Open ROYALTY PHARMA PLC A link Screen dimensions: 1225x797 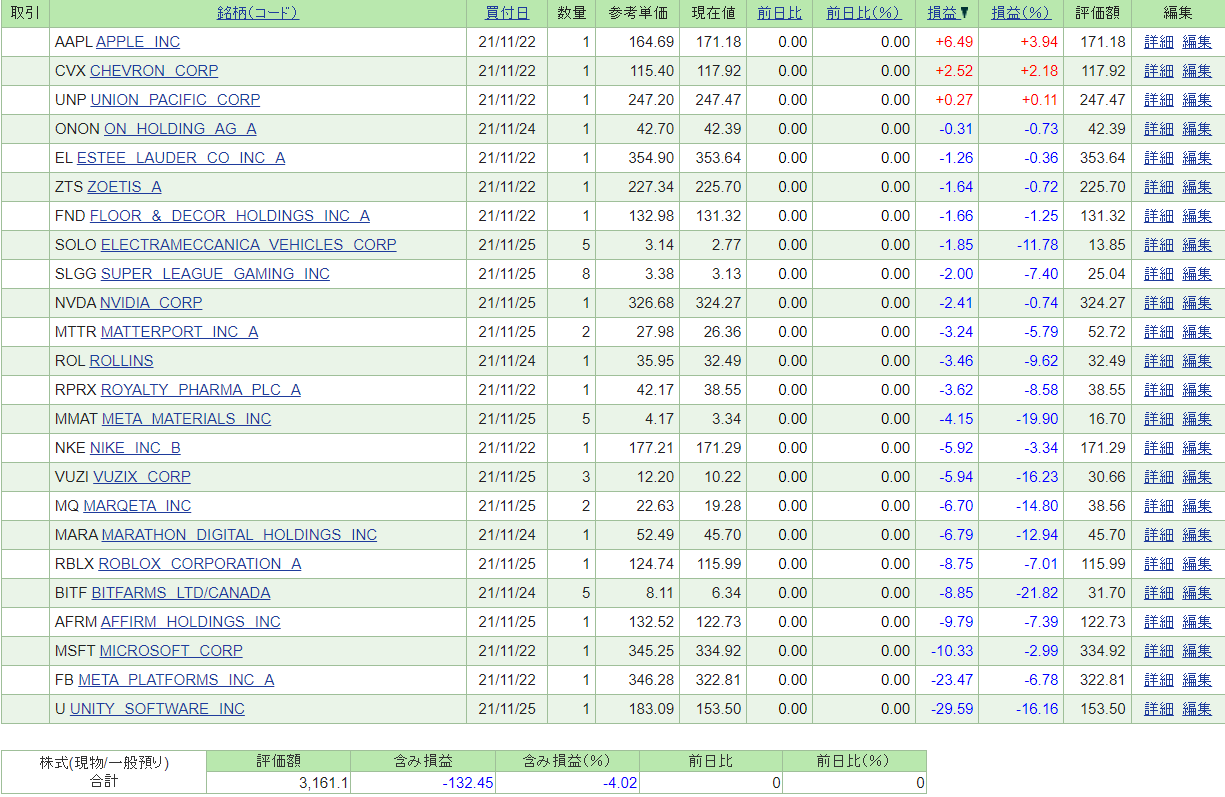201,390
